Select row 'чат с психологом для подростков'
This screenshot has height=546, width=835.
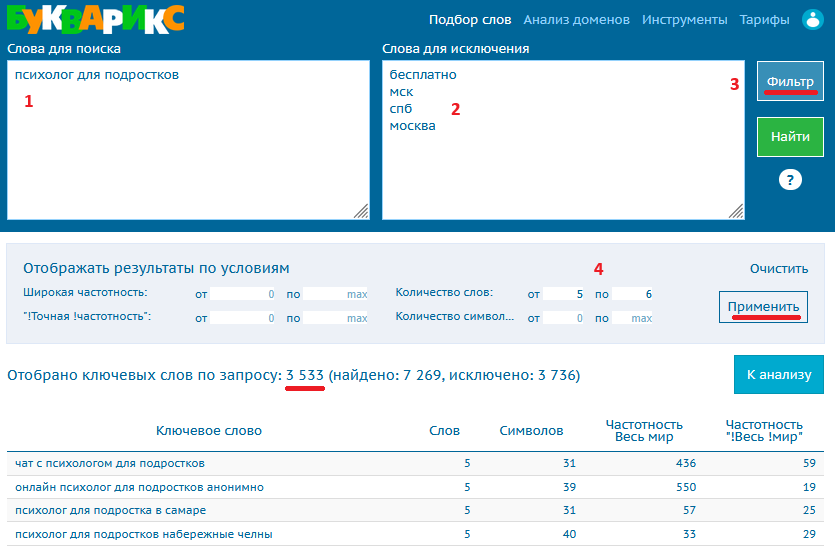click(x=415, y=463)
